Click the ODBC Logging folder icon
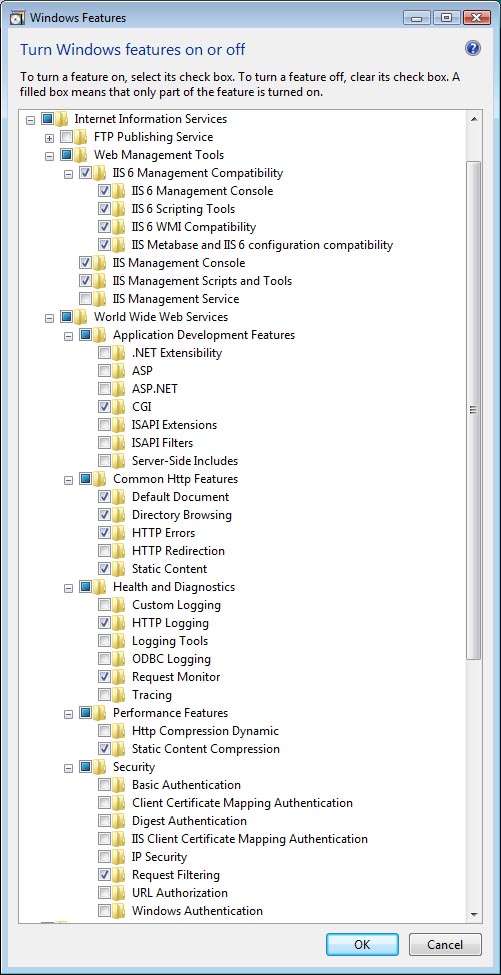This screenshot has height=975, width=501. [x=119, y=659]
